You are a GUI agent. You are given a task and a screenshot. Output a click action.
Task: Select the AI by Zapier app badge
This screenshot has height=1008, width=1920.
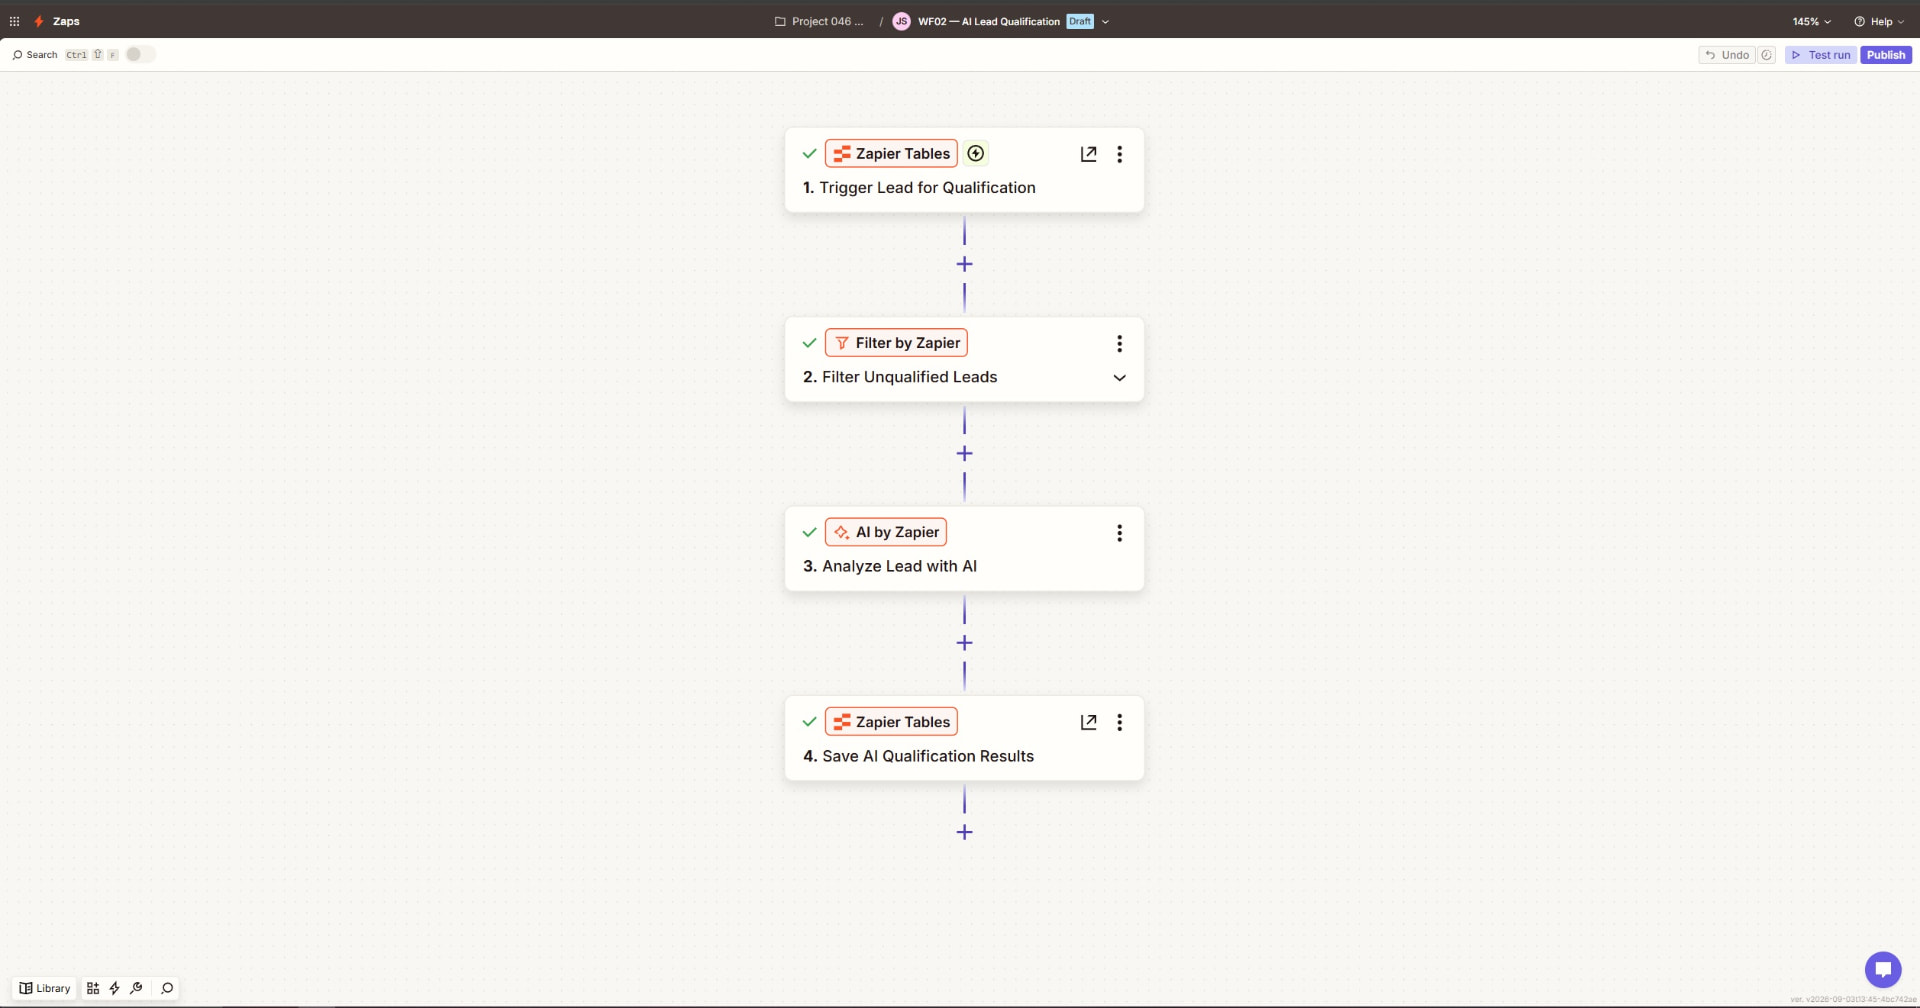[886, 532]
